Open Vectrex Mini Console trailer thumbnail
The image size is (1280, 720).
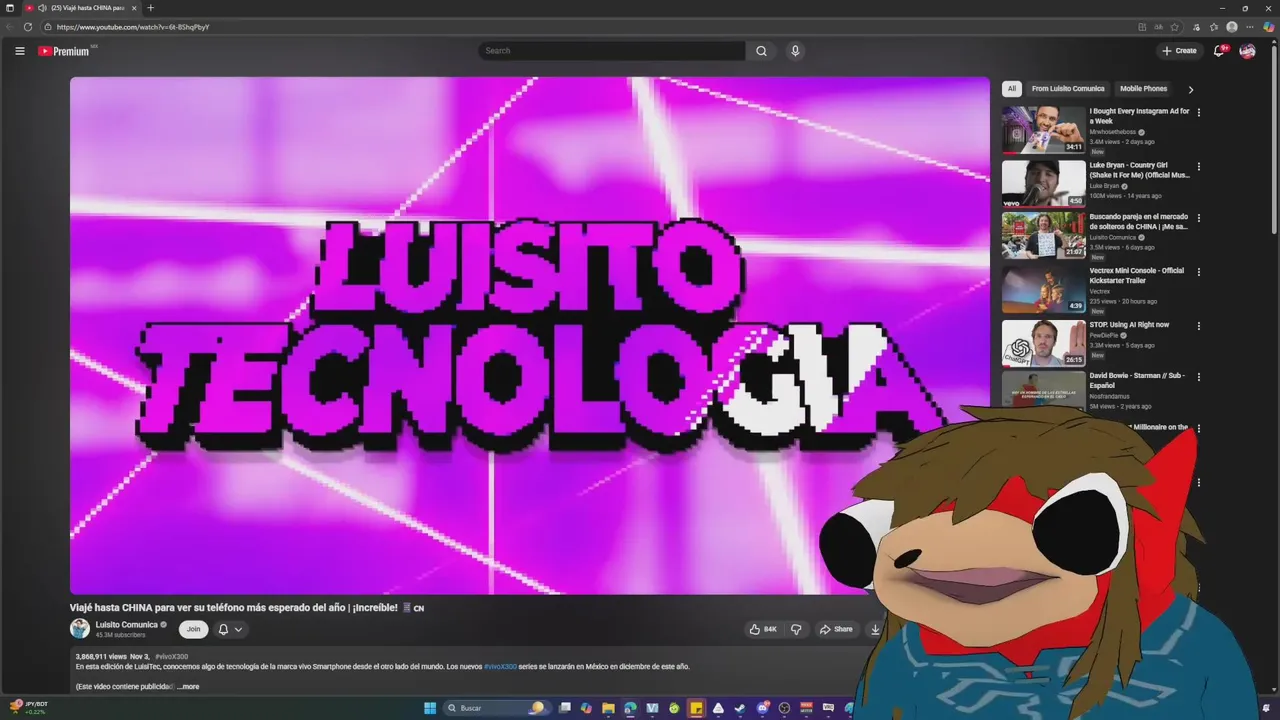(x=1043, y=289)
